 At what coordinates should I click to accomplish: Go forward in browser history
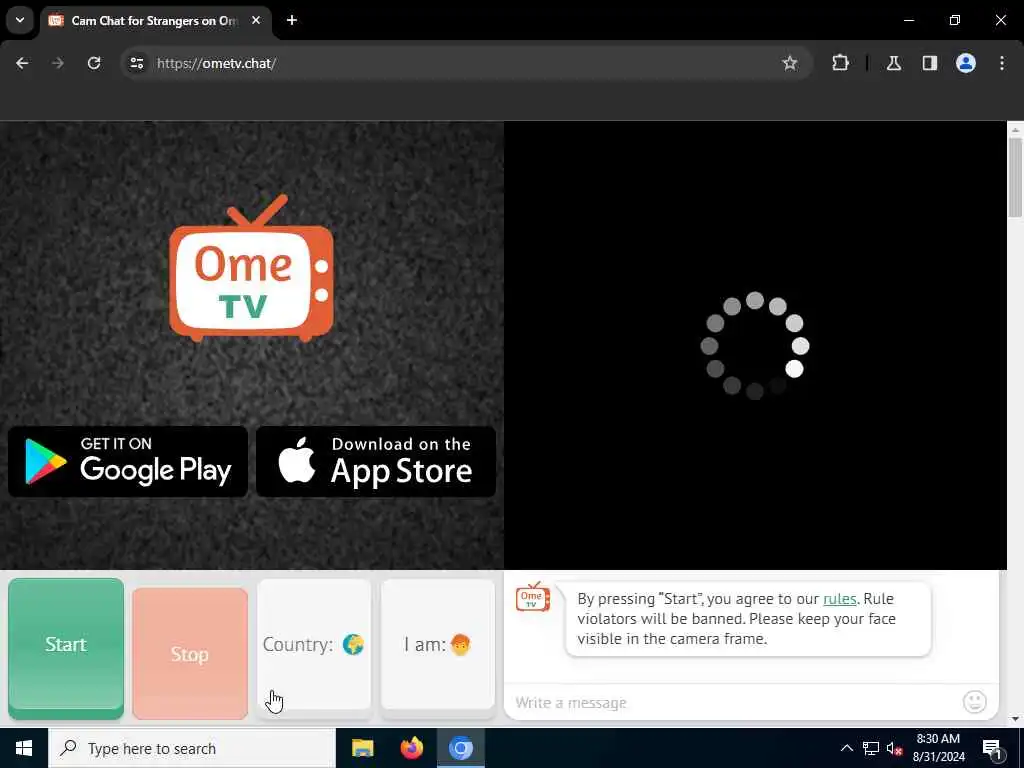pos(58,63)
